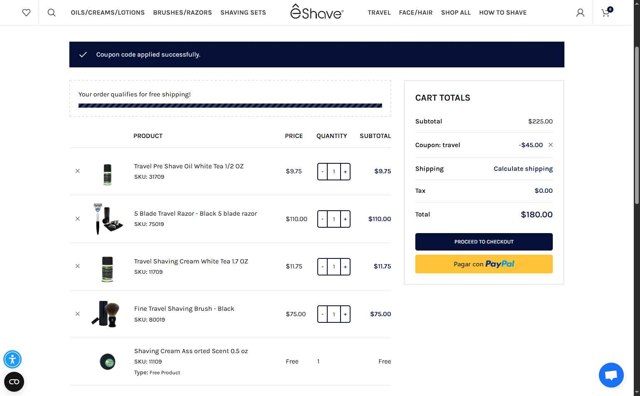640x396 pixels.
Task: Decrease Travel Pre Shave Oil quantity
Action: coord(322,171)
